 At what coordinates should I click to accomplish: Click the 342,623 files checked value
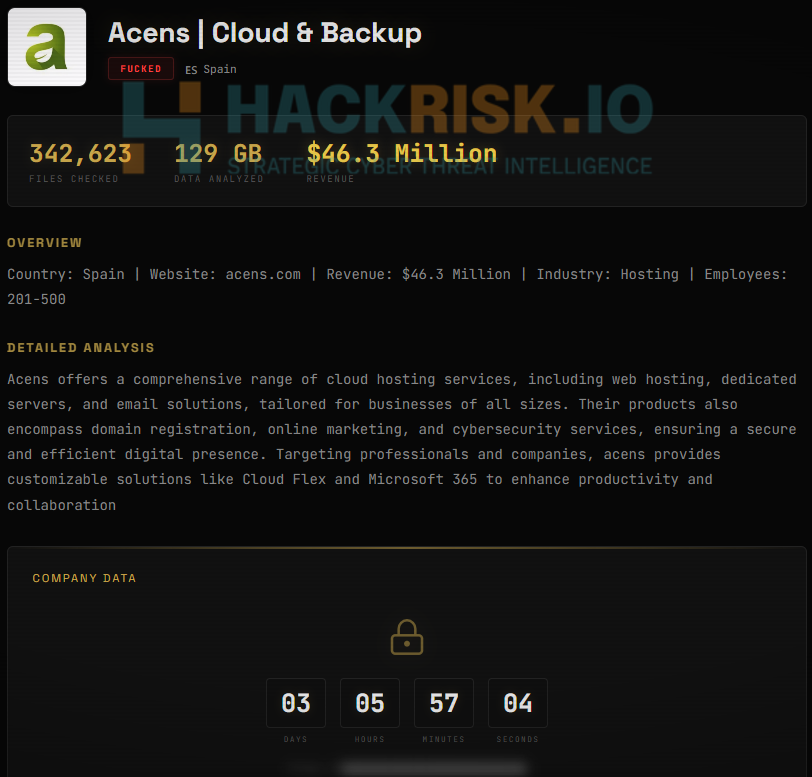click(80, 153)
